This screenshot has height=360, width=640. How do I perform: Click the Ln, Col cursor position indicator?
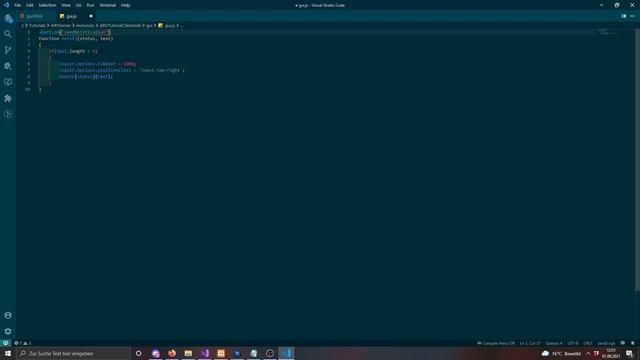click(x=530, y=343)
